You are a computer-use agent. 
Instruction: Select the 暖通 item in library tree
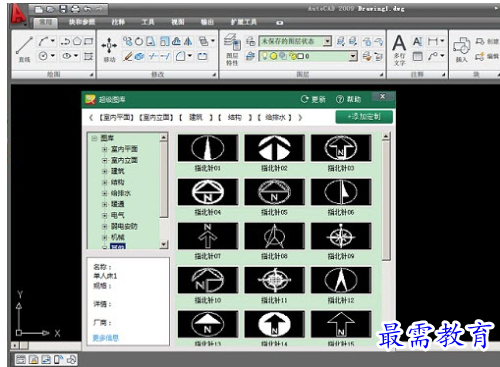click(x=118, y=204)
